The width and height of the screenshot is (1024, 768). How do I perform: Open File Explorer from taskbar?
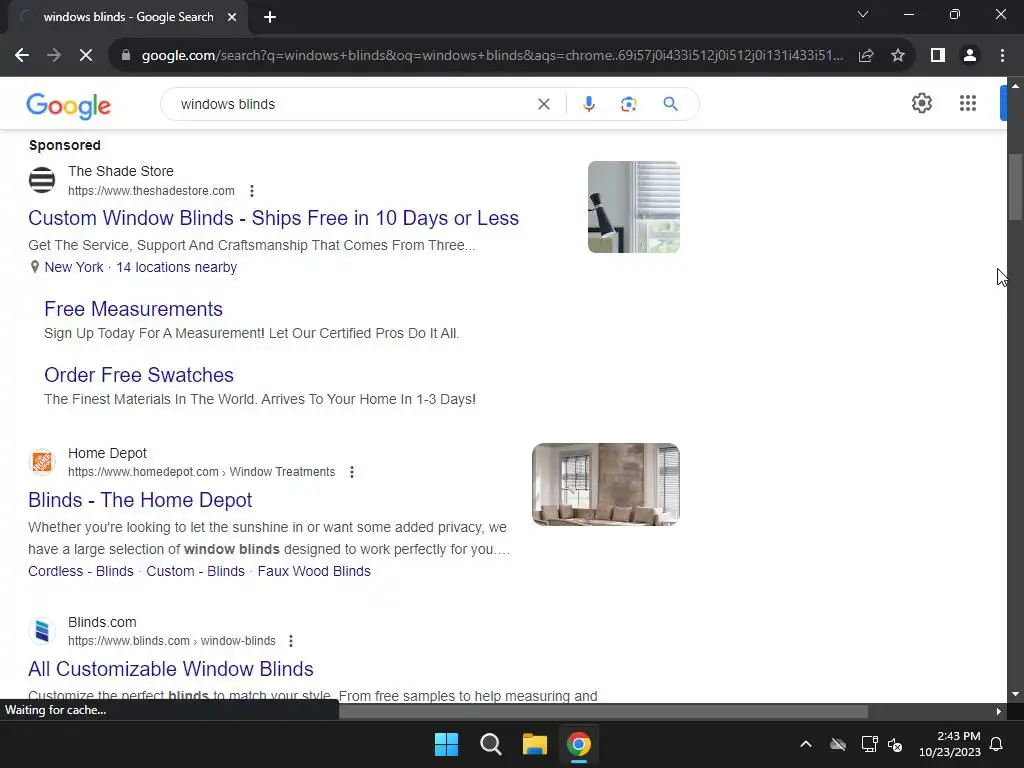pos(534,744)
